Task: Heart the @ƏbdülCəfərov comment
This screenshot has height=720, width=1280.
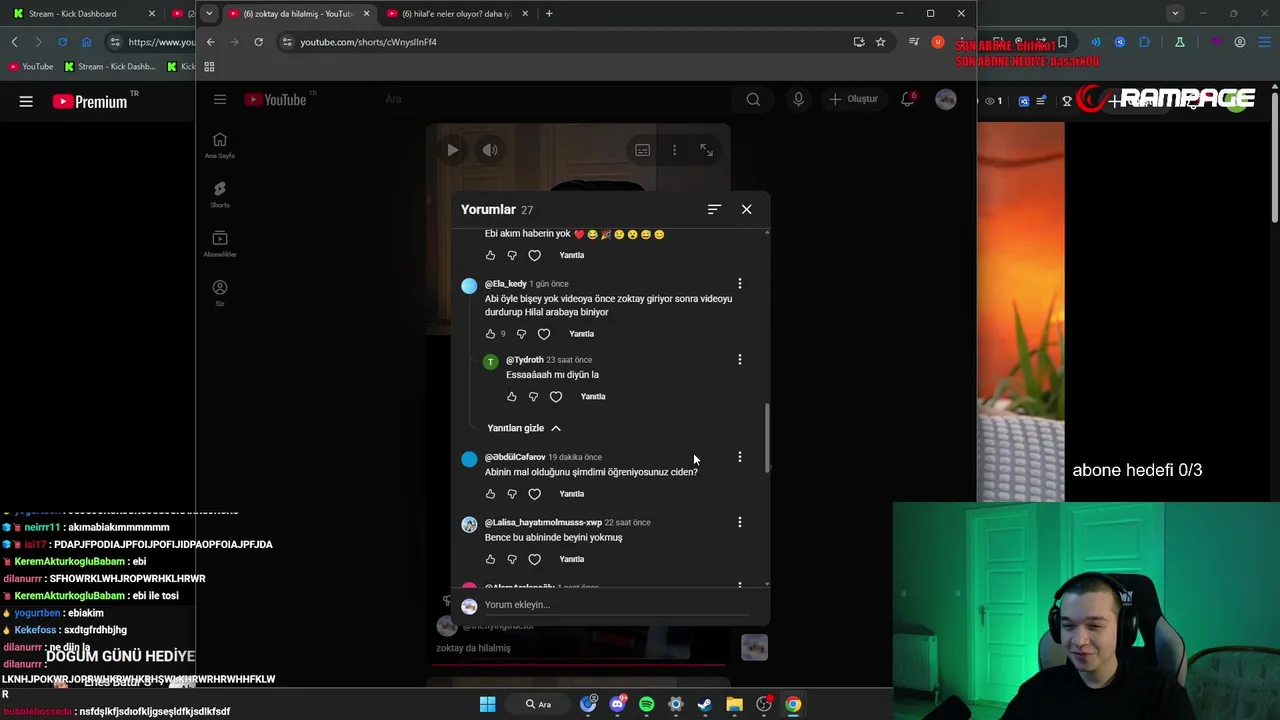Action: pos(534,494)
